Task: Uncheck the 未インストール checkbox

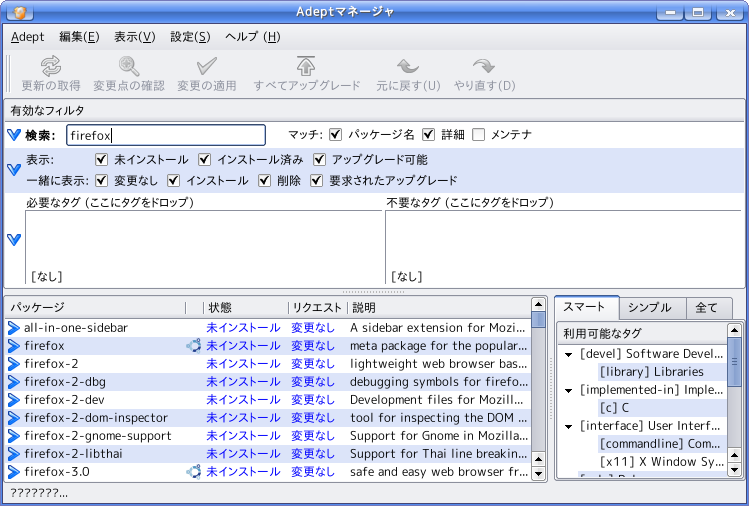Action: click(101, 159)
